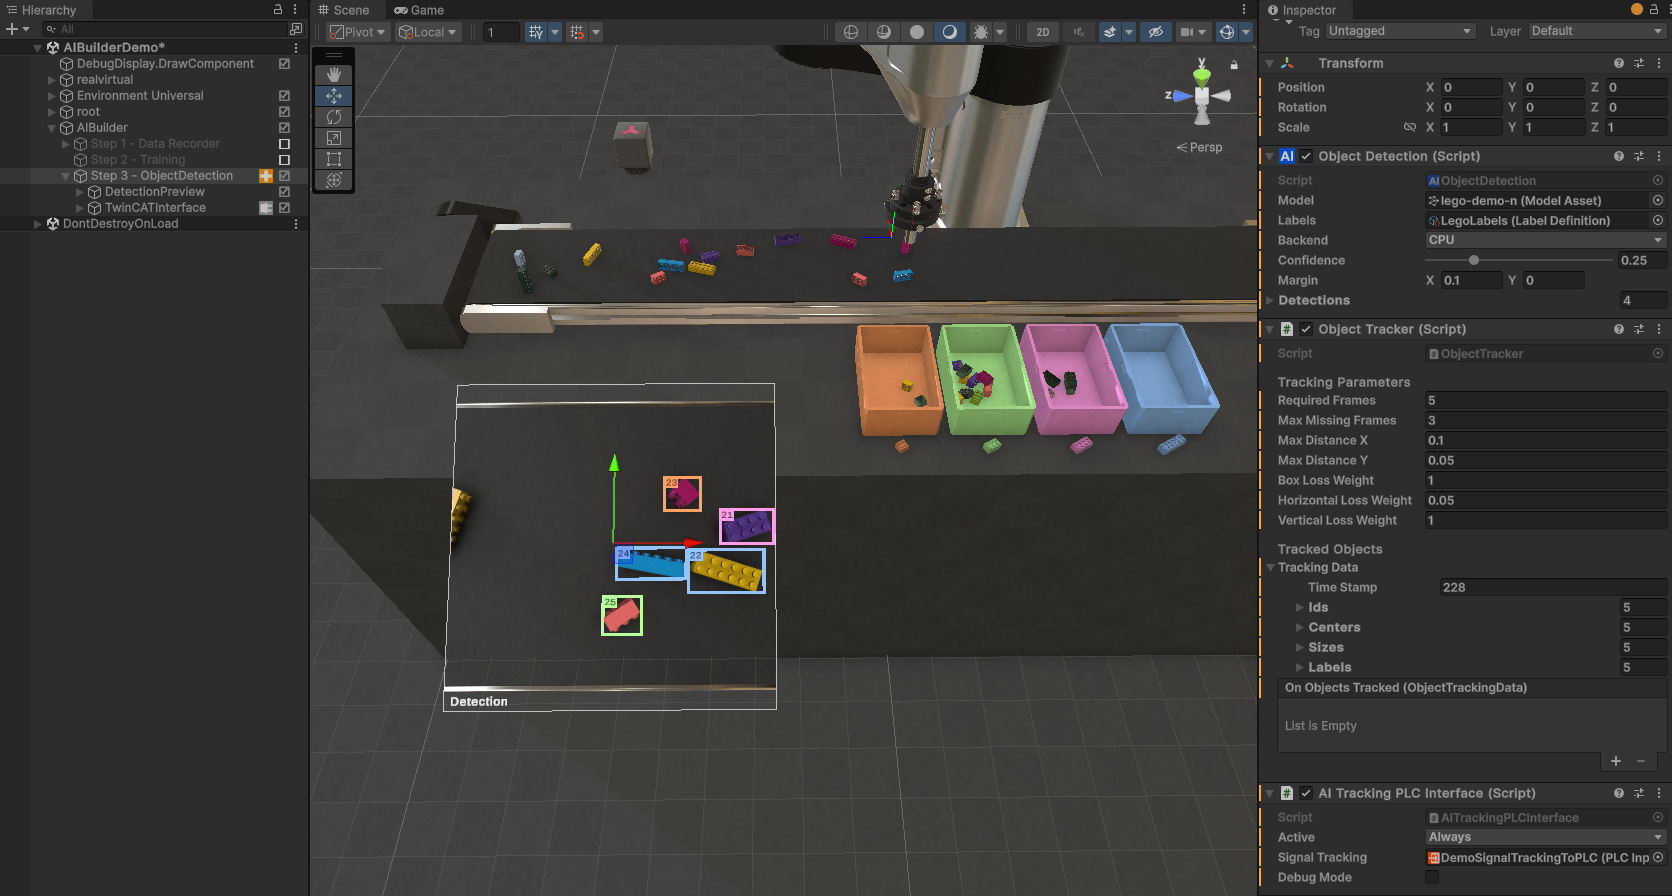Screen dimensions: 1672x896
Task: Disable the Object Detection script checkbox
Action: pos(1306,157)
